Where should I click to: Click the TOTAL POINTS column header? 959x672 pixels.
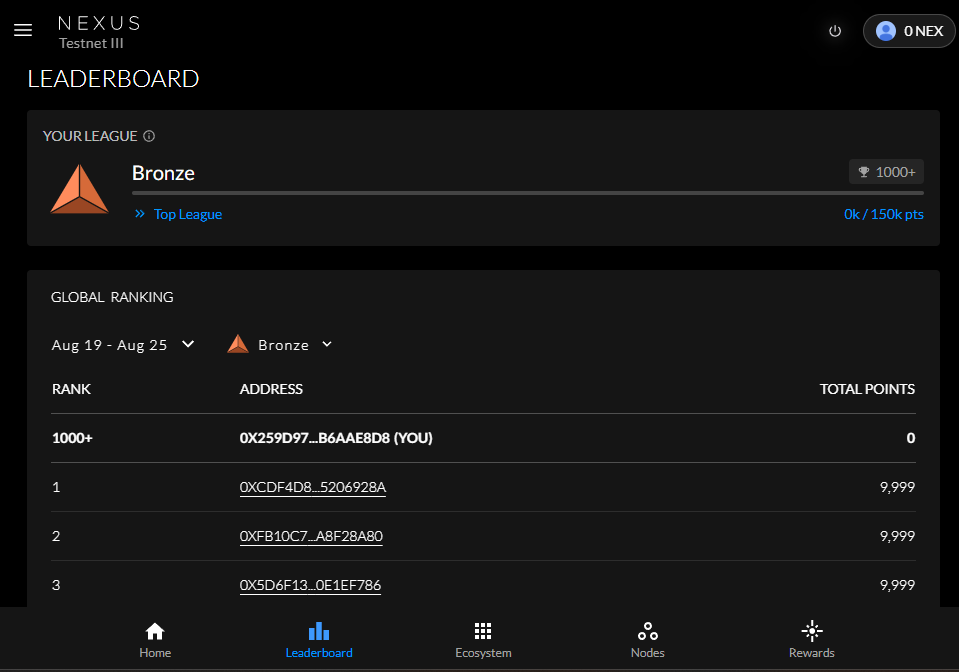[867, 389]
